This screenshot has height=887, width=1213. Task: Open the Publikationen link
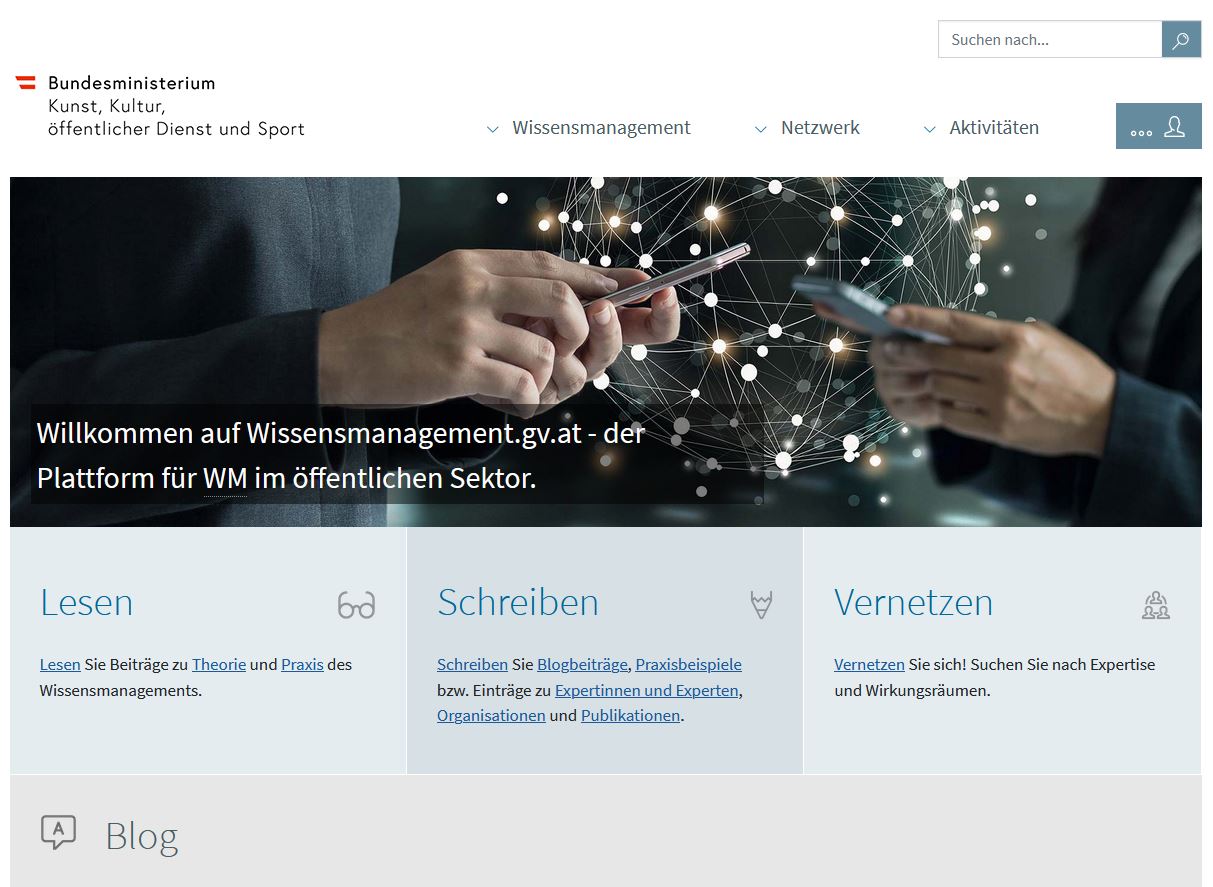pos(630,715)
